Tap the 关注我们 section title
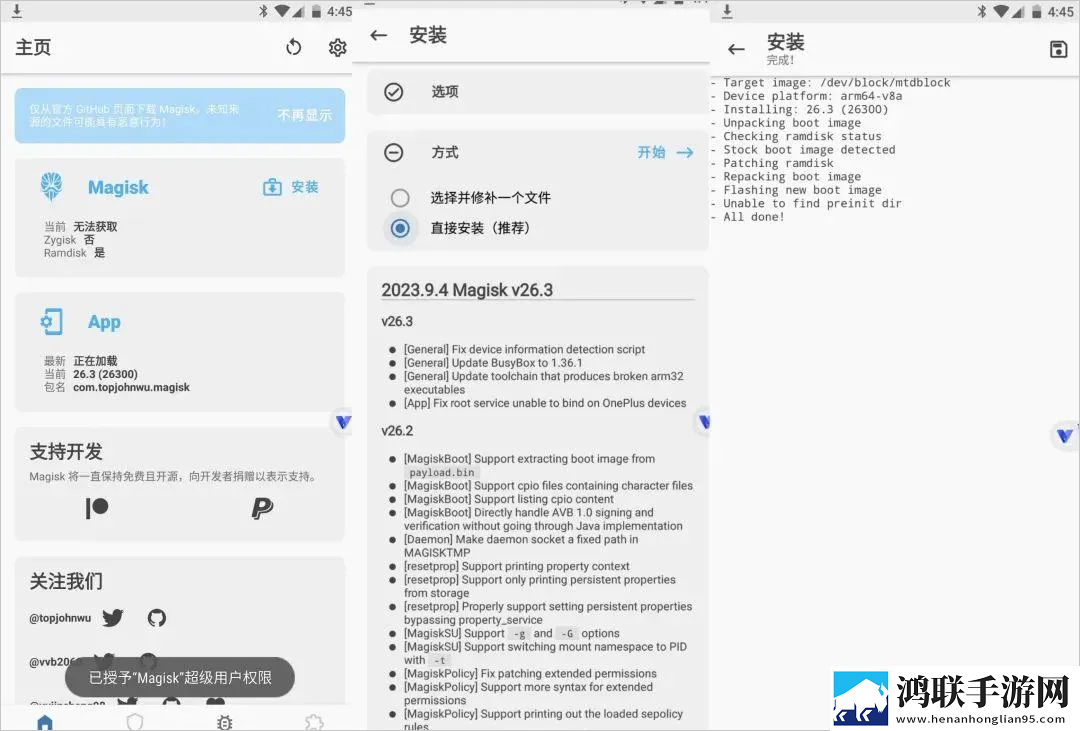1080x731 pixels. point(66,581)
